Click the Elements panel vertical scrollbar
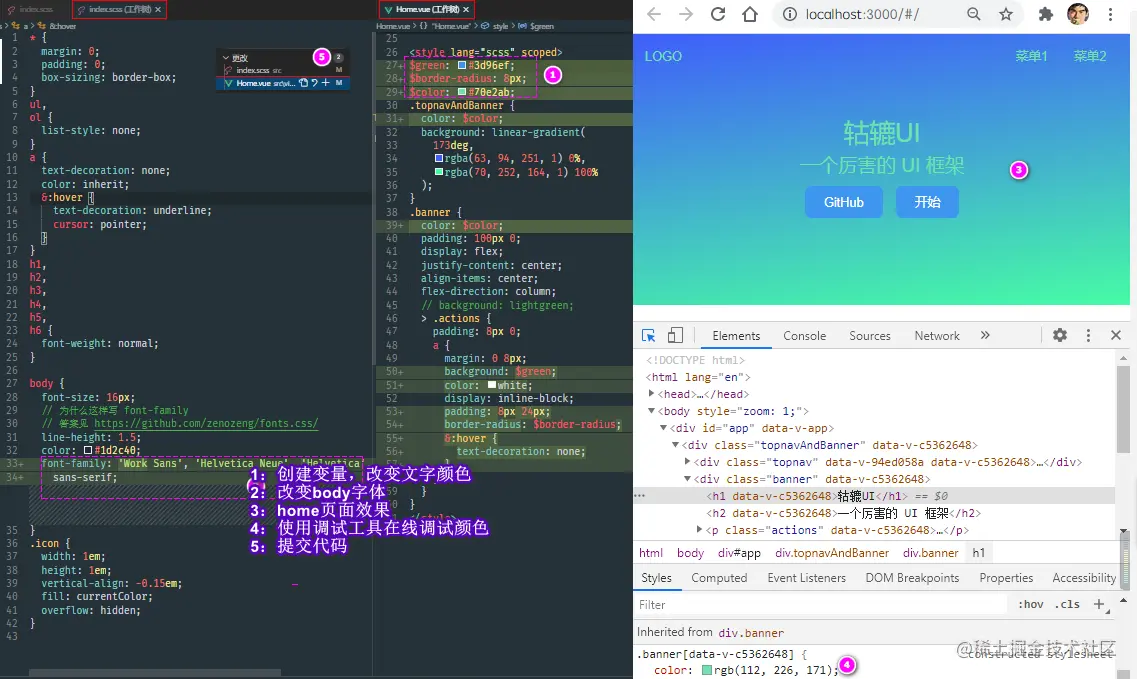The height and width of the screenshot is (679, 1137). [1123, 408]
